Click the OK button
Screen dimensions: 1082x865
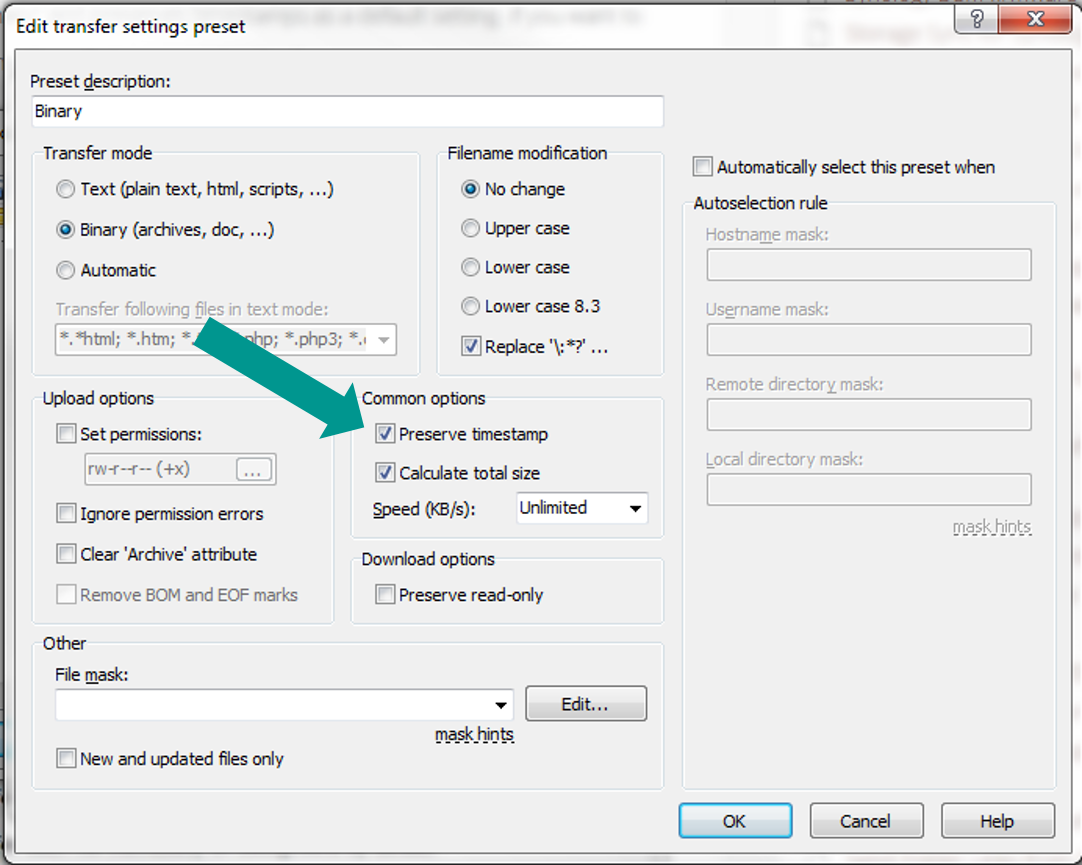734,821
